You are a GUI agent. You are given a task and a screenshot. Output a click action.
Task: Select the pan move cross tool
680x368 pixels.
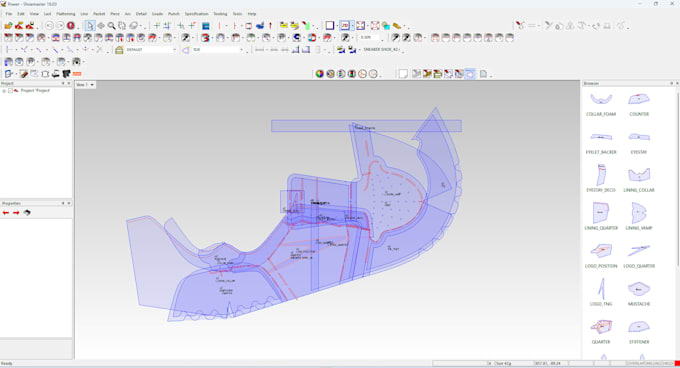click(x=101, y=26)
